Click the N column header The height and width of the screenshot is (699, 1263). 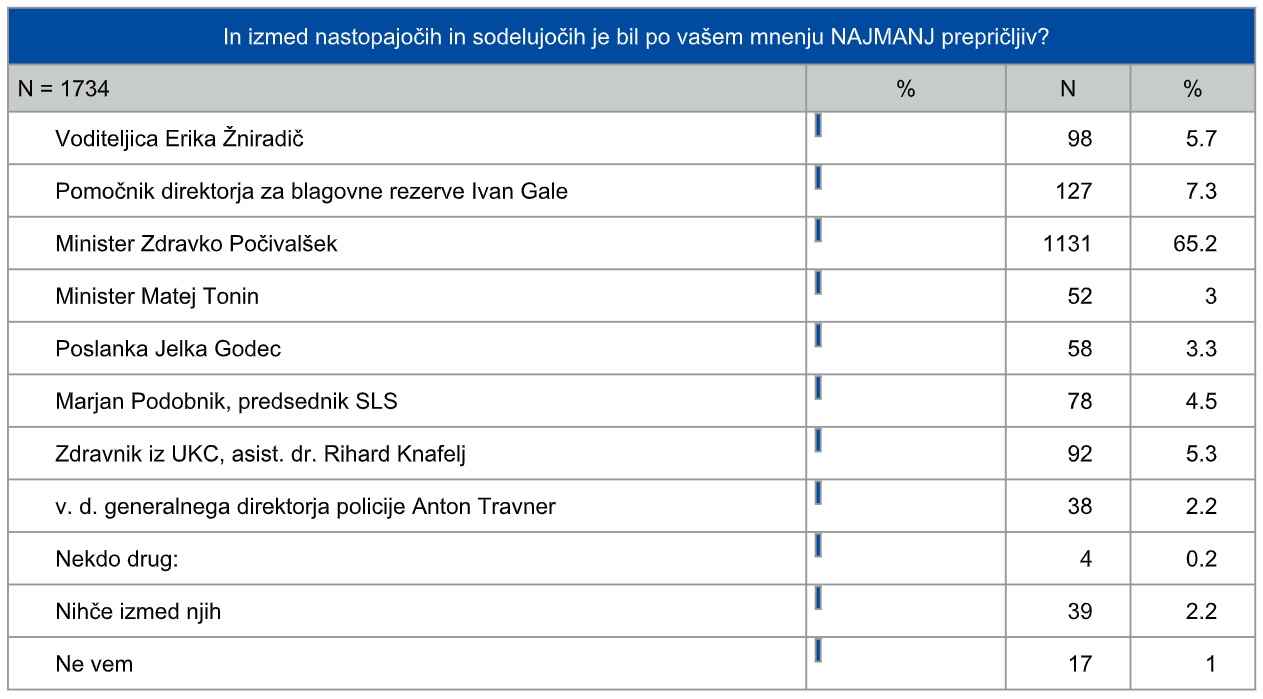tap(1067, 89)
